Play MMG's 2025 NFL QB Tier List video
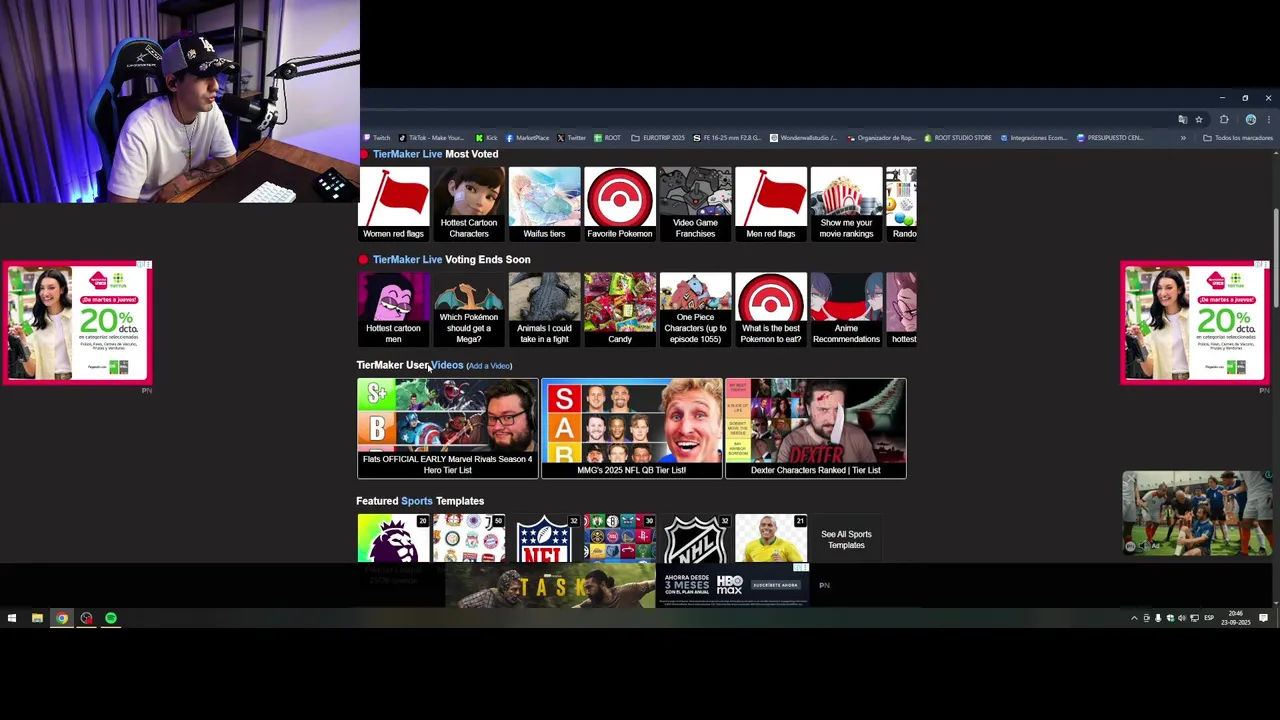 (x=631, y=428)
